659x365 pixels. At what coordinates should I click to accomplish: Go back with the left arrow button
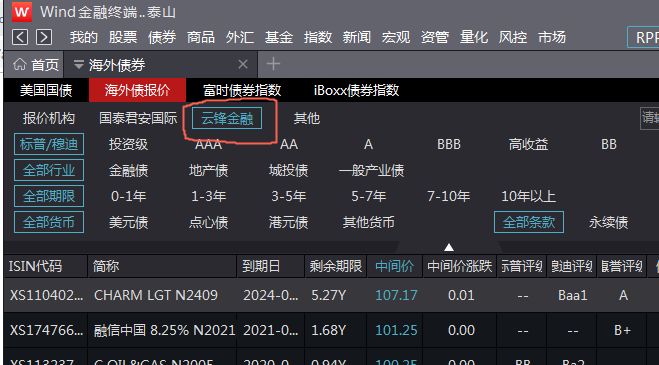tap(20, 37)
